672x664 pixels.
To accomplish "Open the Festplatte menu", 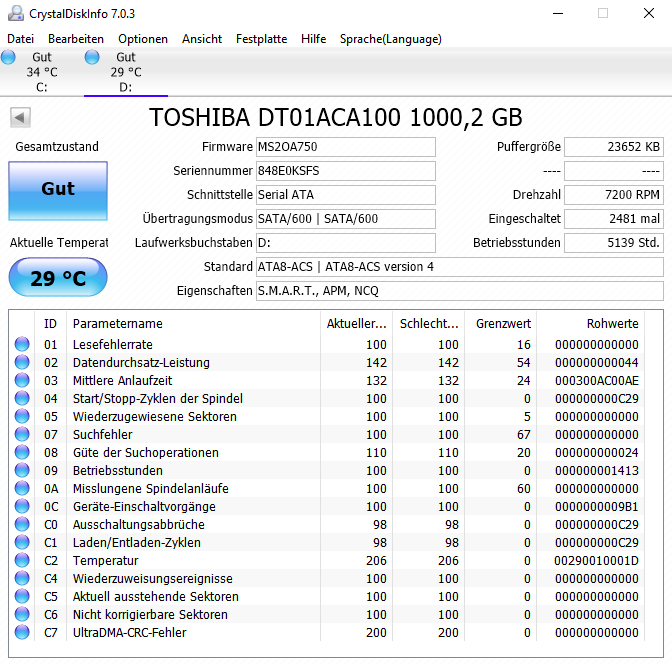I will click(x=261, y=39).
